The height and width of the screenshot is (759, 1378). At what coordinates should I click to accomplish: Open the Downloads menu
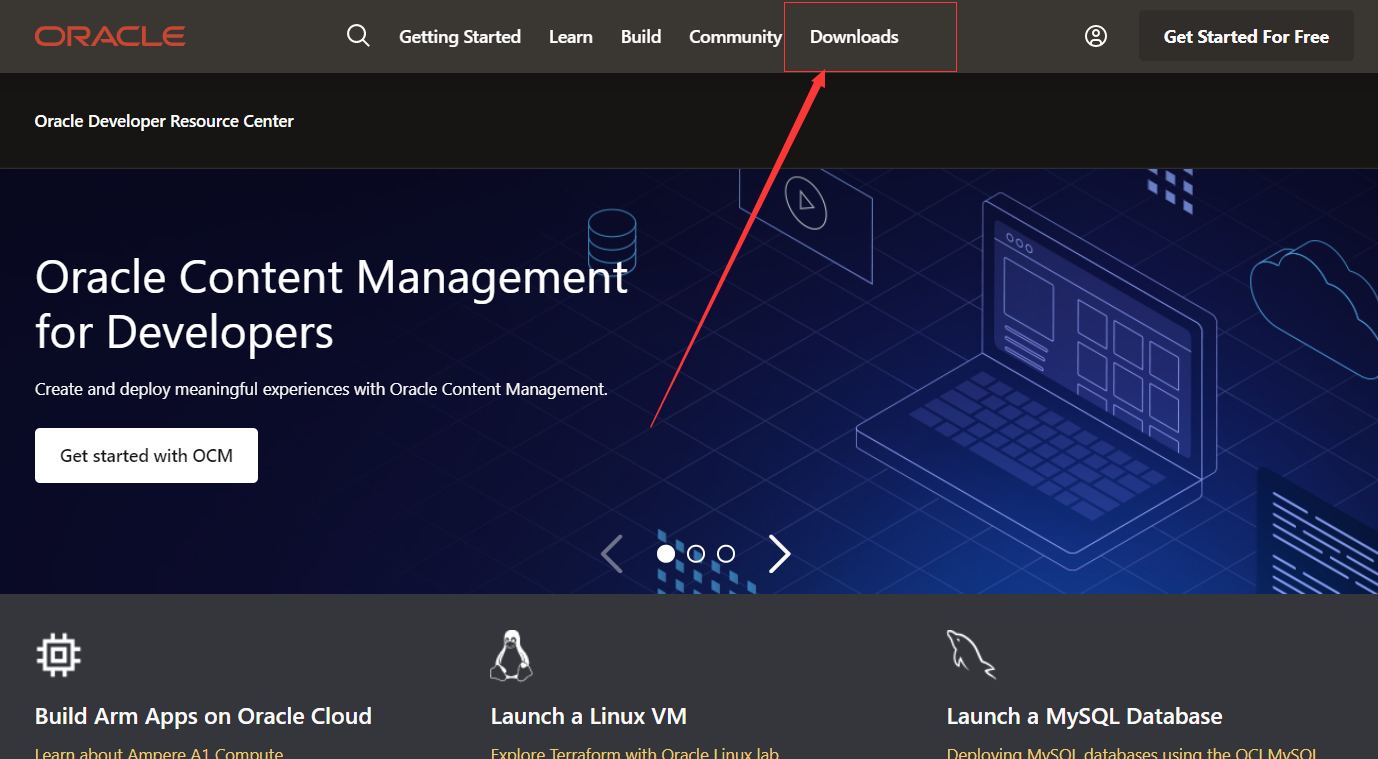coord(854,37)
